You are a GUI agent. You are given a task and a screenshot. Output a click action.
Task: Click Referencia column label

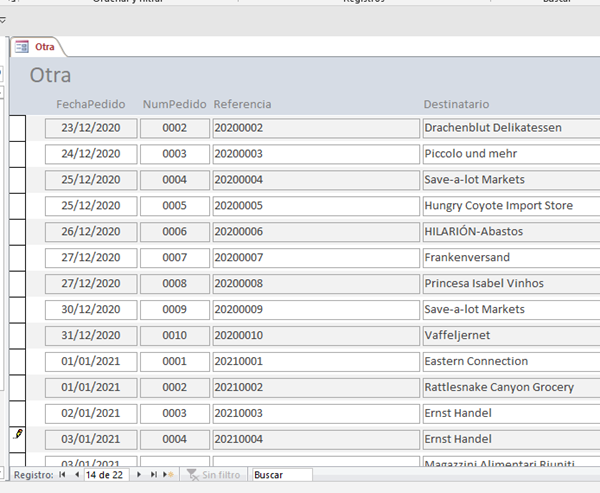[x=242, y=104]
